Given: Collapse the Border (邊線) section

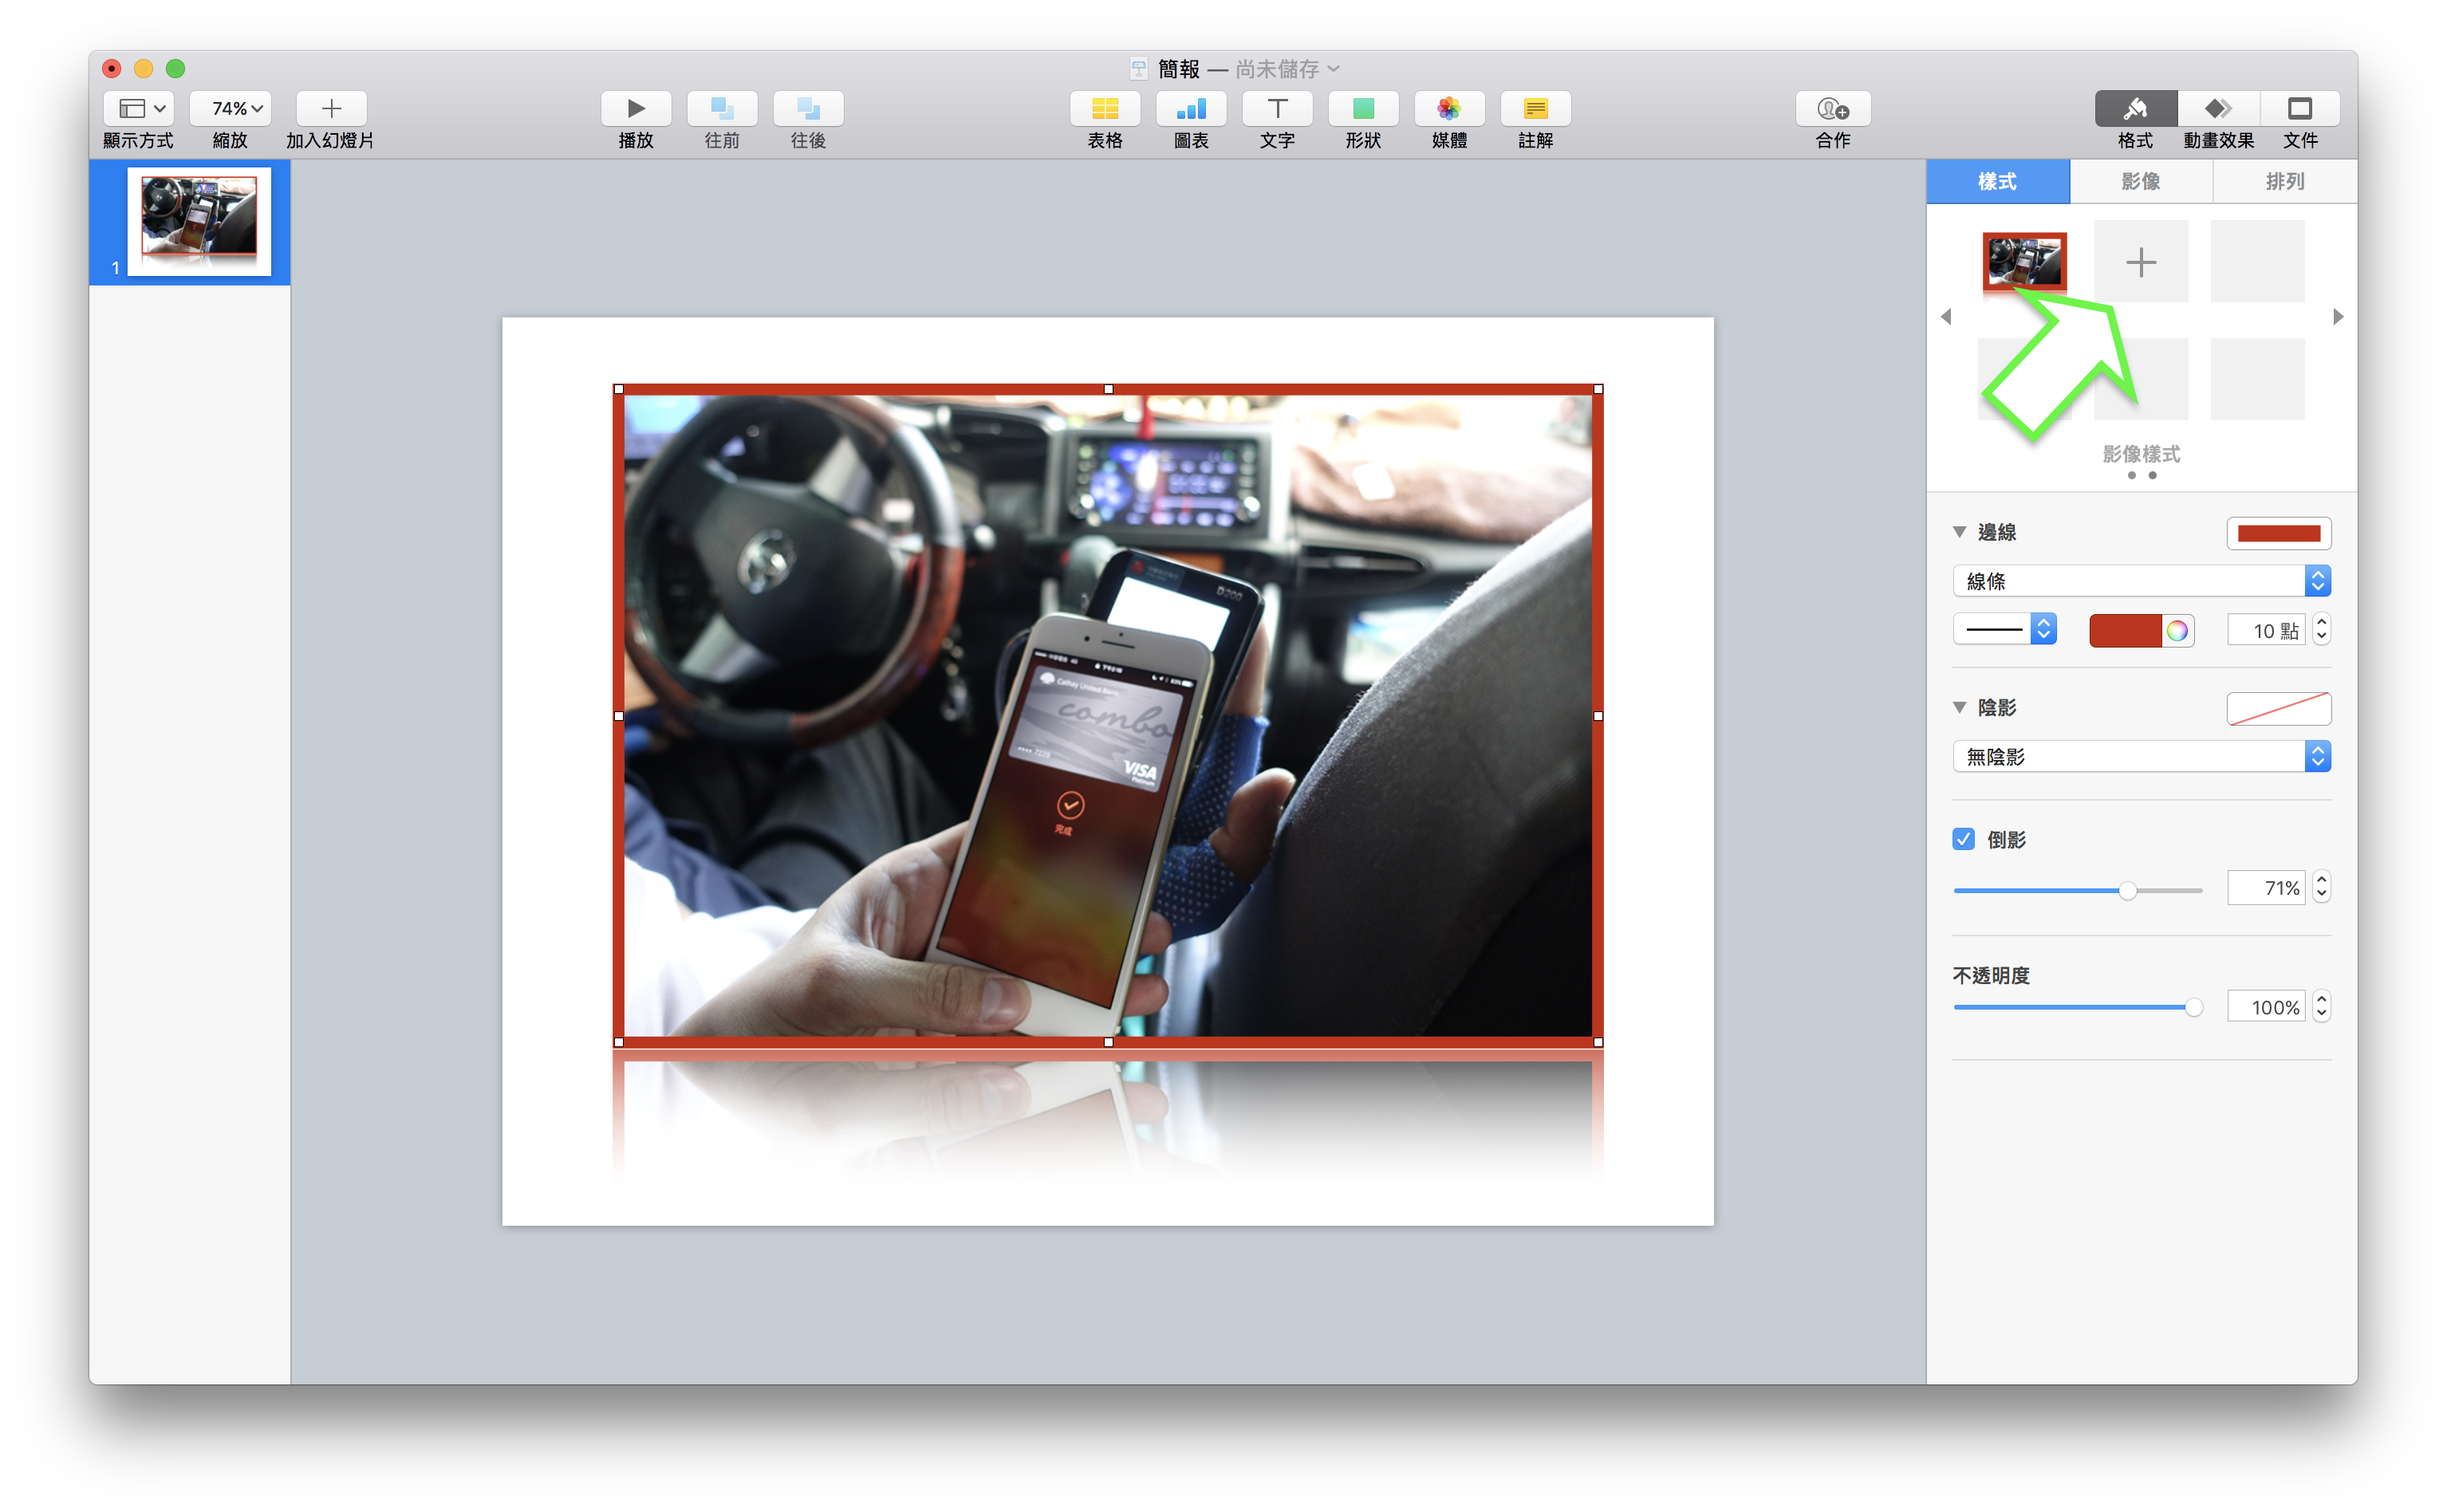Looking at the screenshot, I should coord(1960,532).
